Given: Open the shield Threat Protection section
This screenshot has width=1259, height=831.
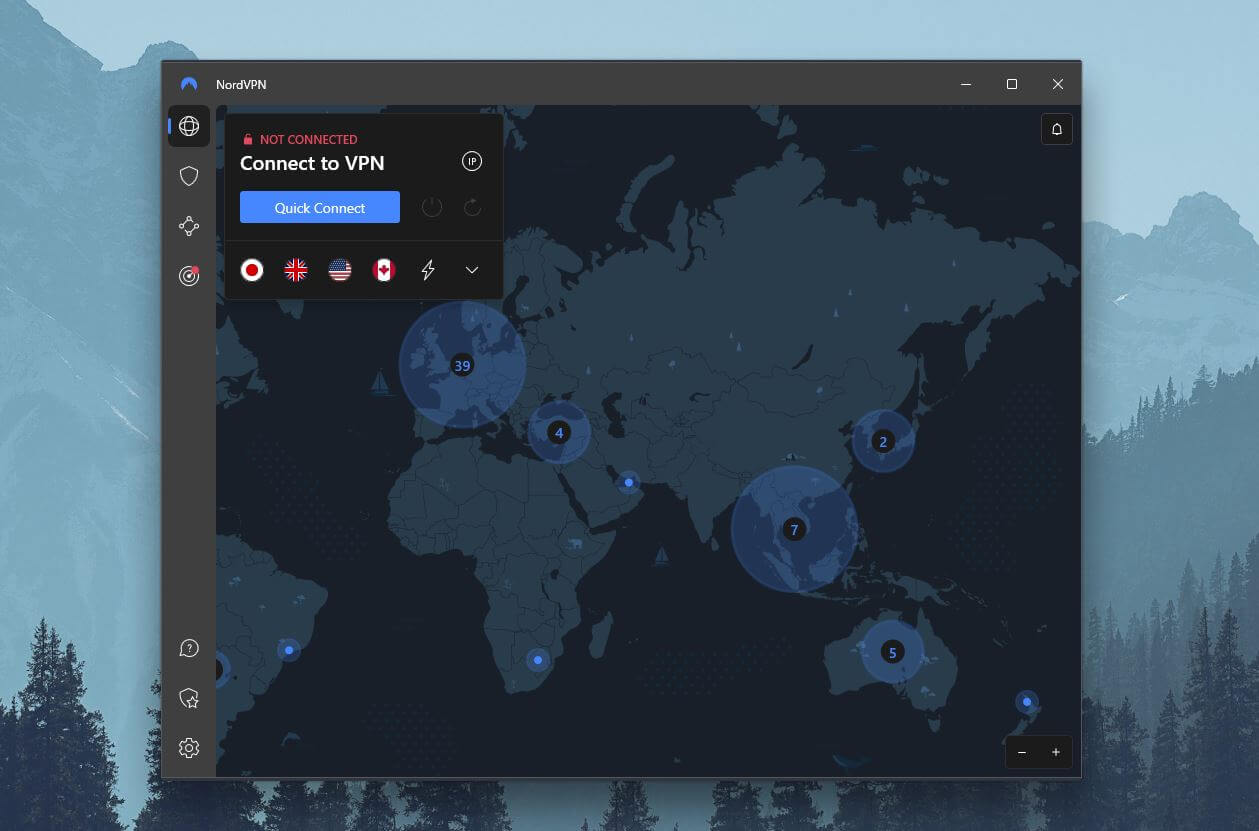Looking at the screenshot, I should [189, 176].
